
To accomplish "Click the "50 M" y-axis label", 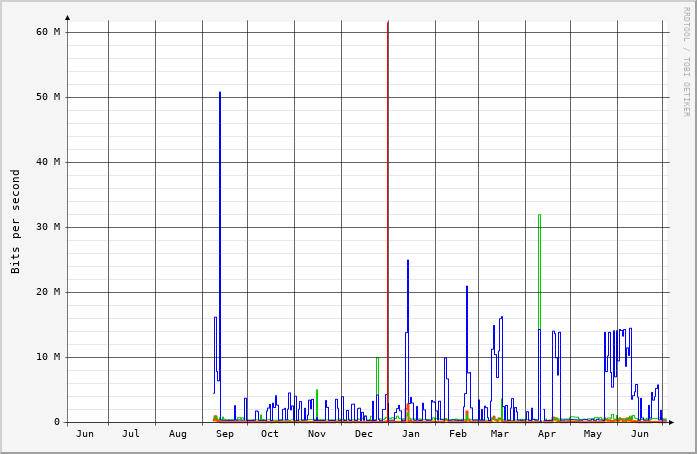I will 48,97.
